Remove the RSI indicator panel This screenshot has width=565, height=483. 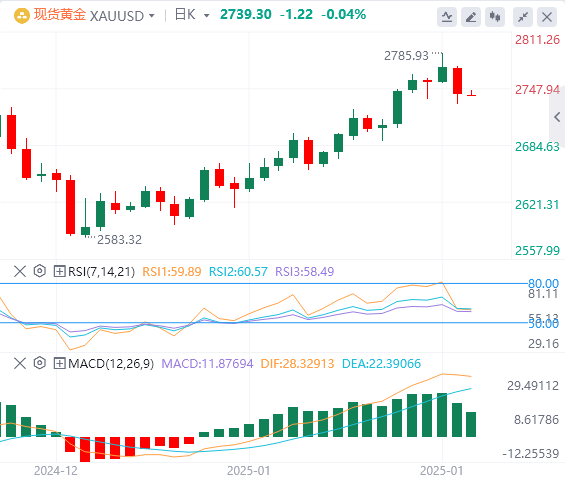20,271
